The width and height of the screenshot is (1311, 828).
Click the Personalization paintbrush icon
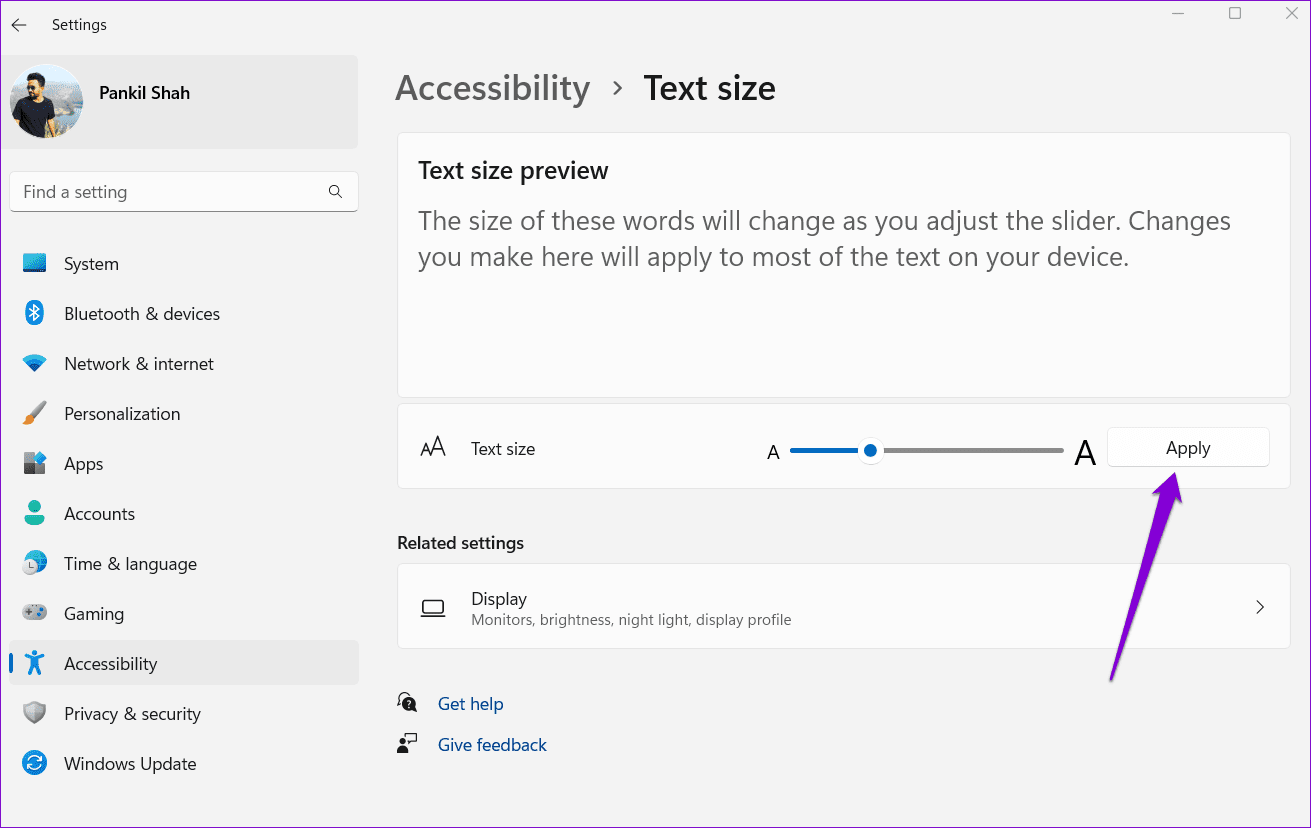click(35, 414)
